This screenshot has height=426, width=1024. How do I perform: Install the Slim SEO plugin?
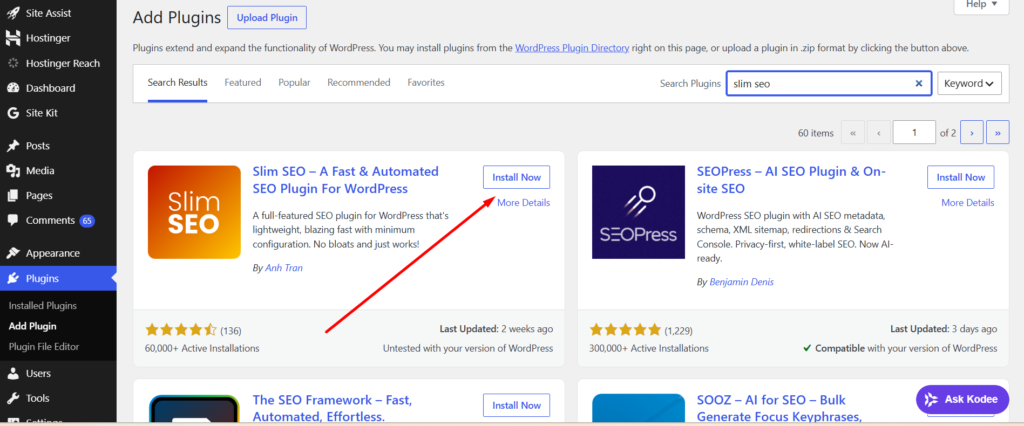[517, 177]
